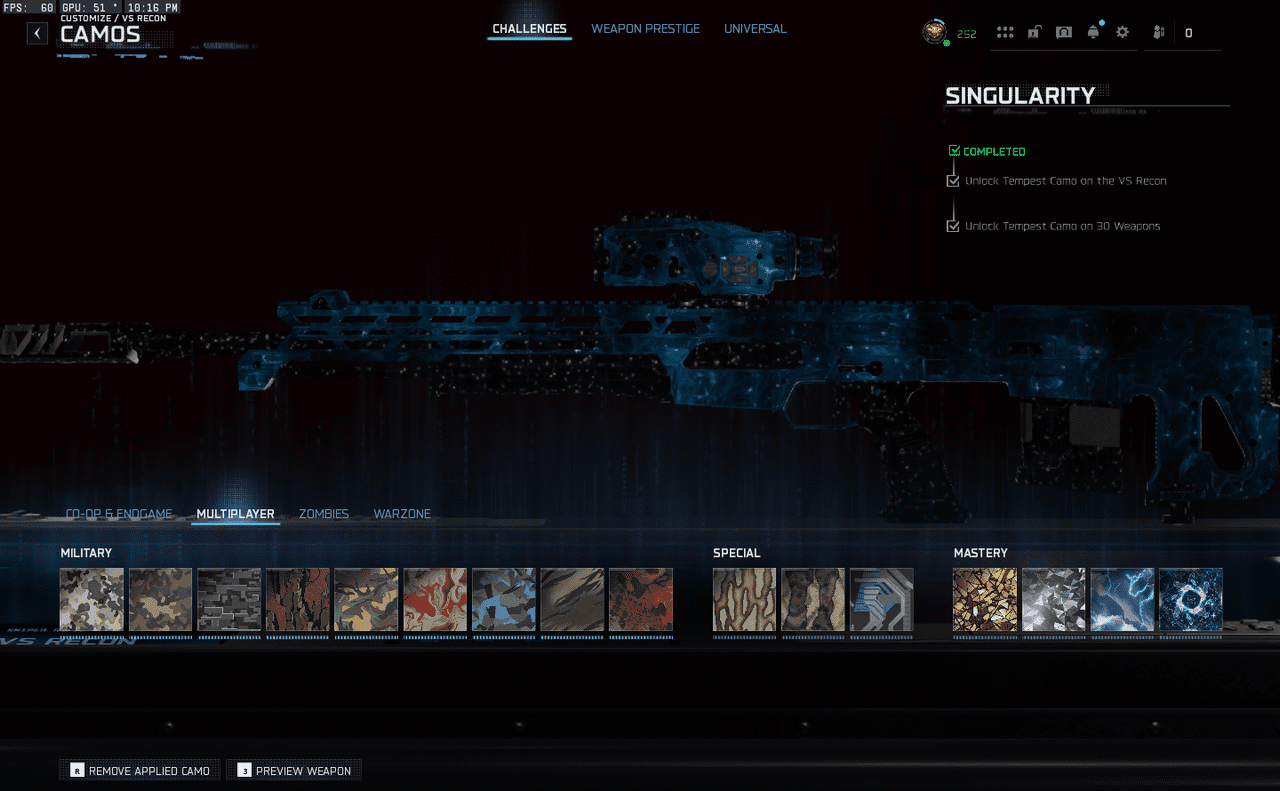Select the Co-op & Endgame category

(x=119, y=514)
